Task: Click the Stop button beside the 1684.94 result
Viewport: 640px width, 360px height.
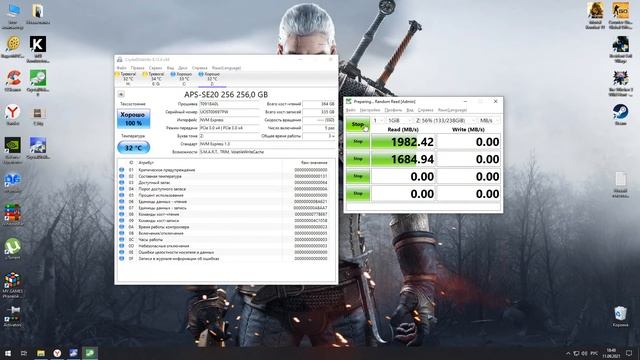Action: [x=358, y=159]
